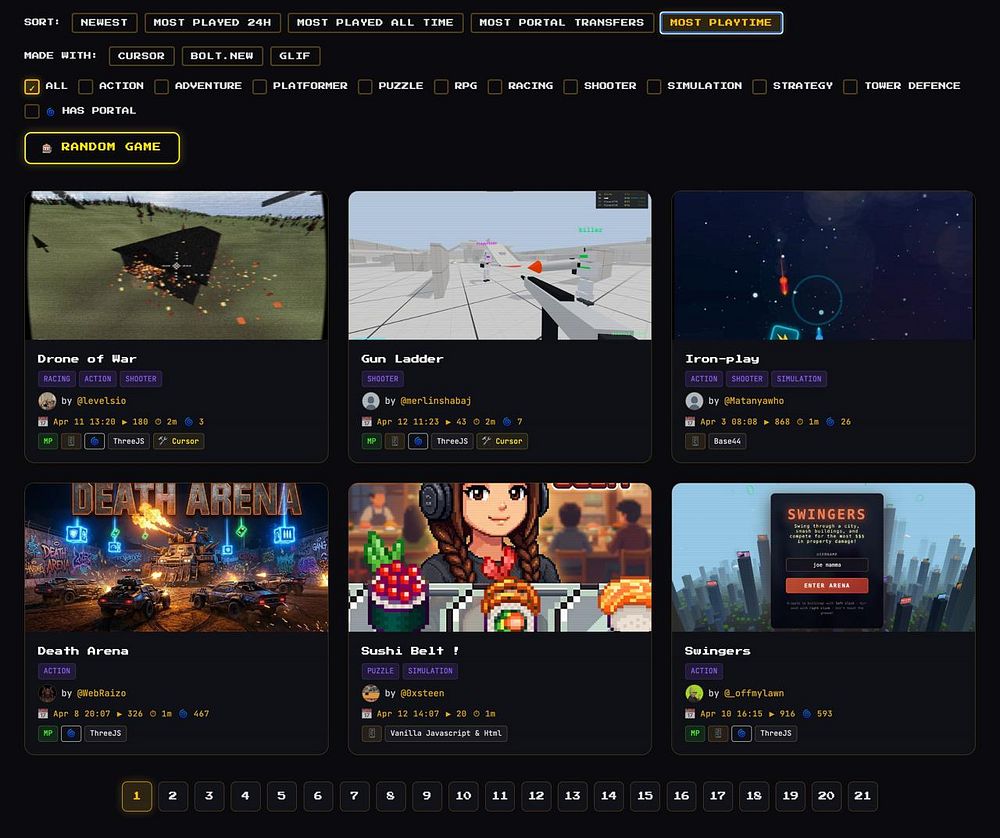Enable the Action genre checkbox
This screenshot has height=838, width=1000.
click(x=85, y=86)
